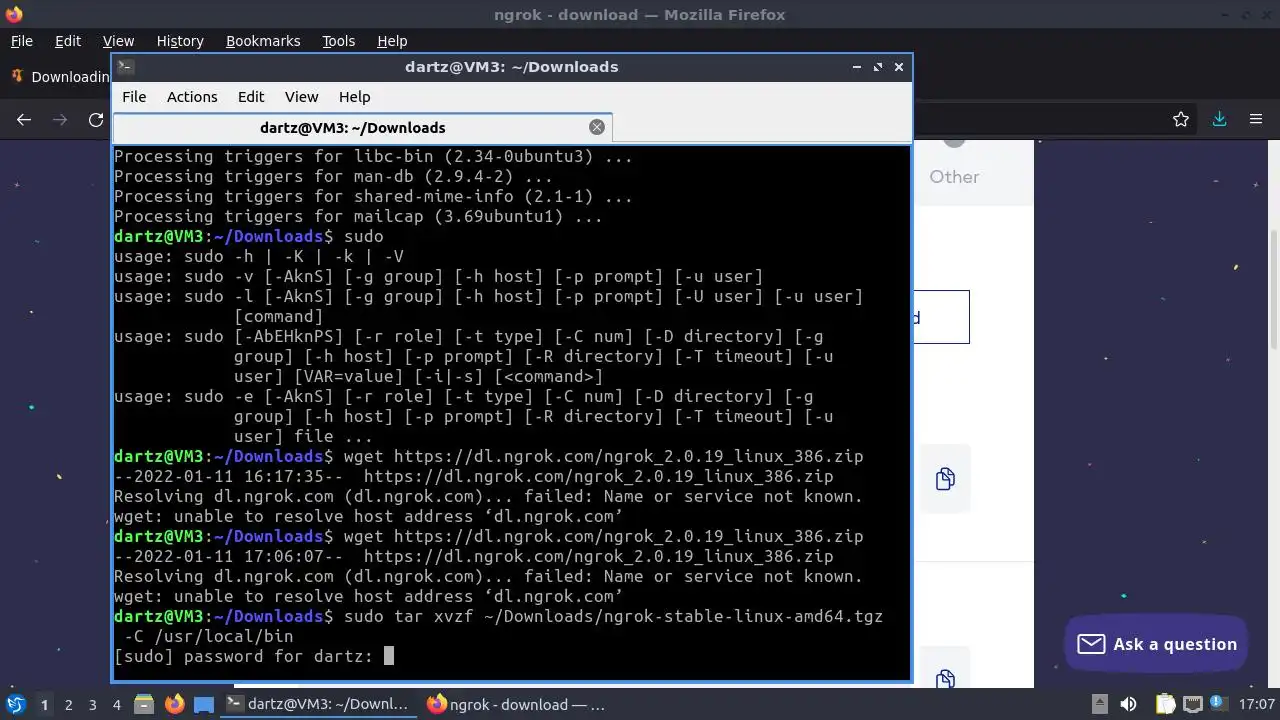Screen dimensions: 1280x720
Task: Click the eject removable media tray icon
Action: [x=1099, y=704]
